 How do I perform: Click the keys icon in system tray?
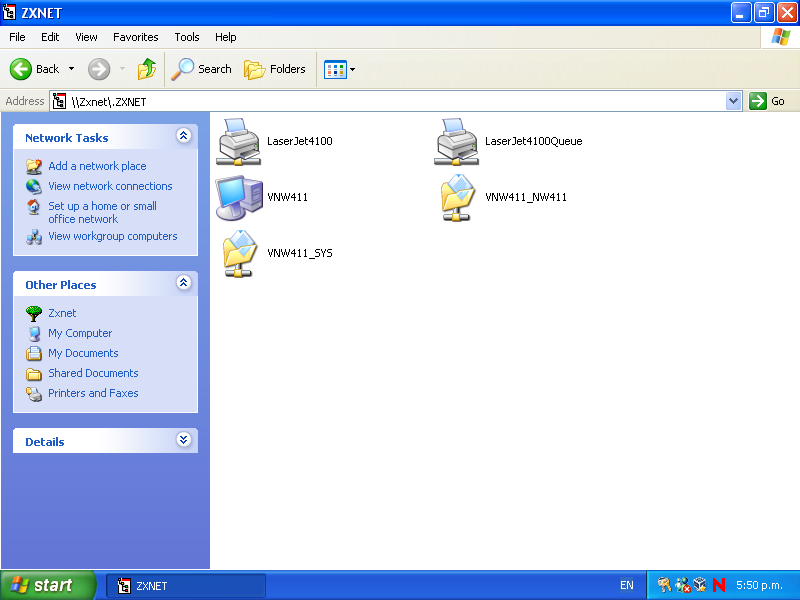coord(663,585)
